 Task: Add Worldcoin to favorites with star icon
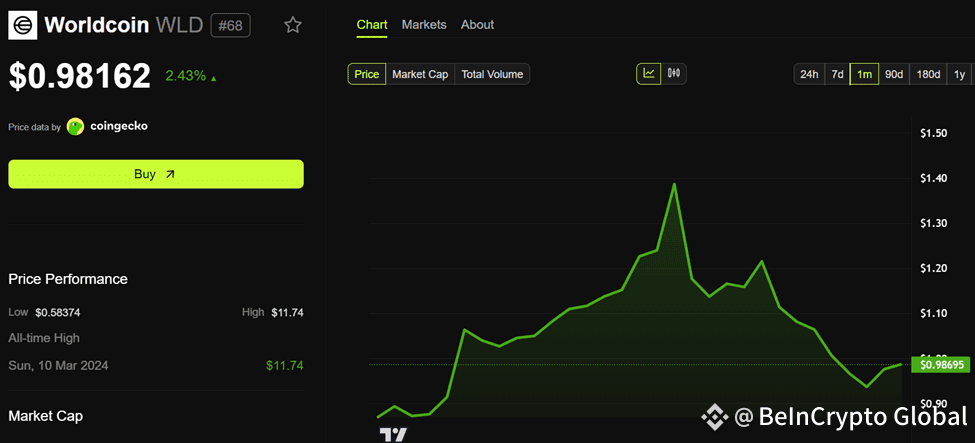(x=292, y=25)
